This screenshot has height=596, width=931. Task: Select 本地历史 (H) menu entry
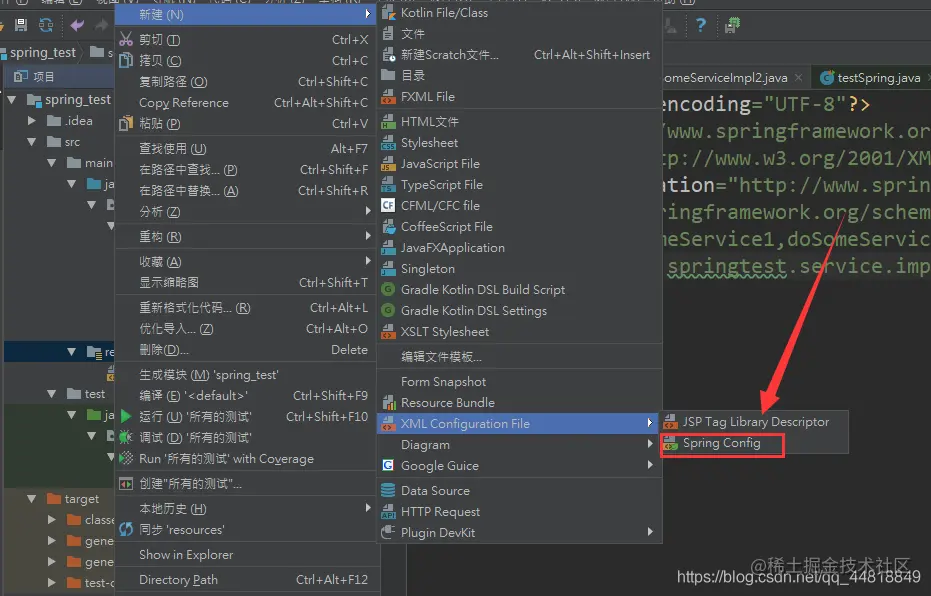click(245, 509)
